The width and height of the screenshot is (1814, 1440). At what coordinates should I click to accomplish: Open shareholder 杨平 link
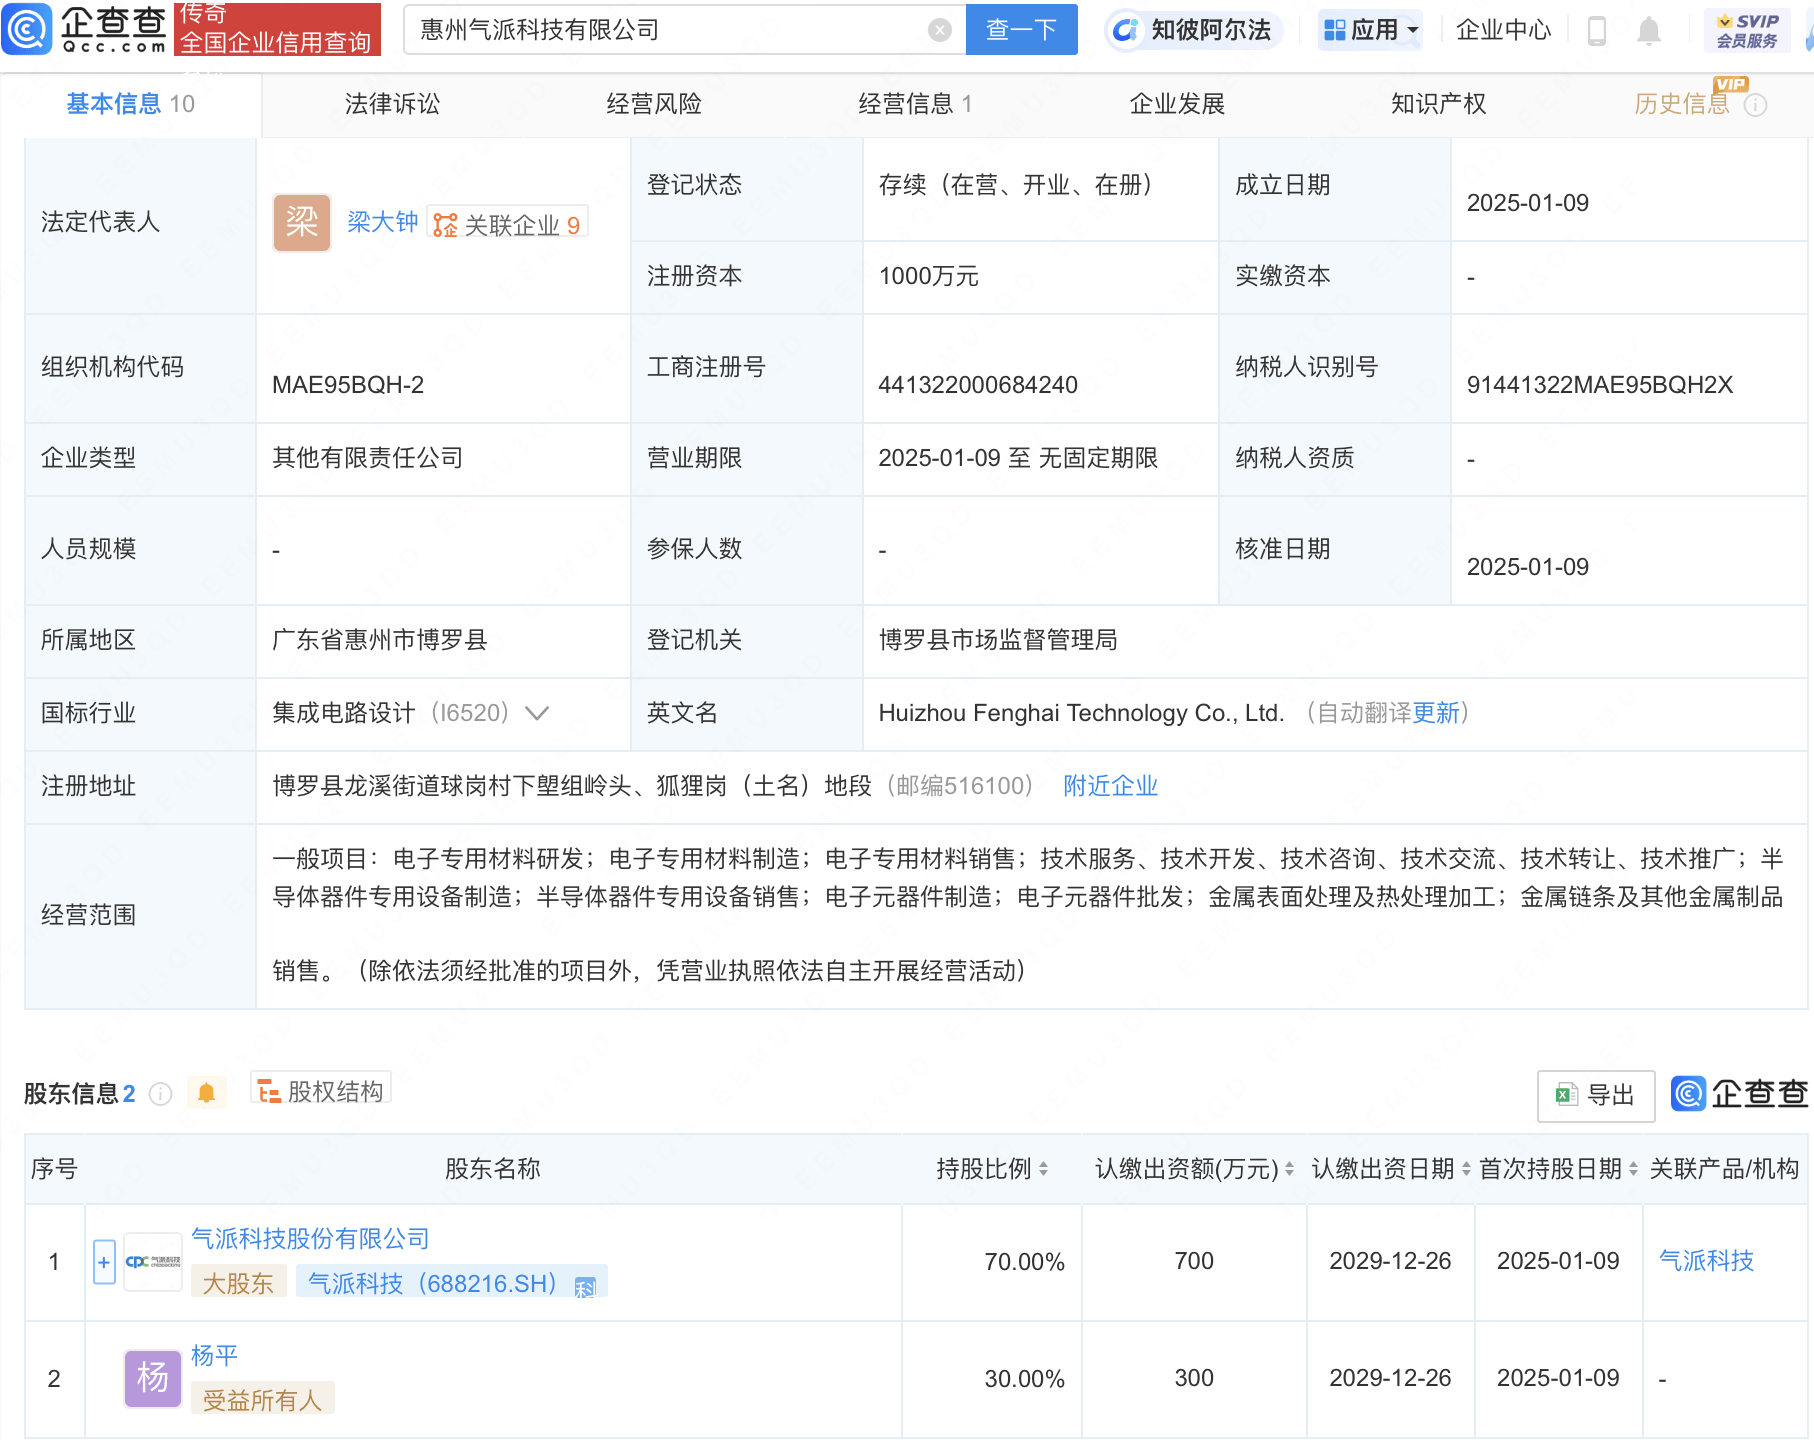point(214,1356)
